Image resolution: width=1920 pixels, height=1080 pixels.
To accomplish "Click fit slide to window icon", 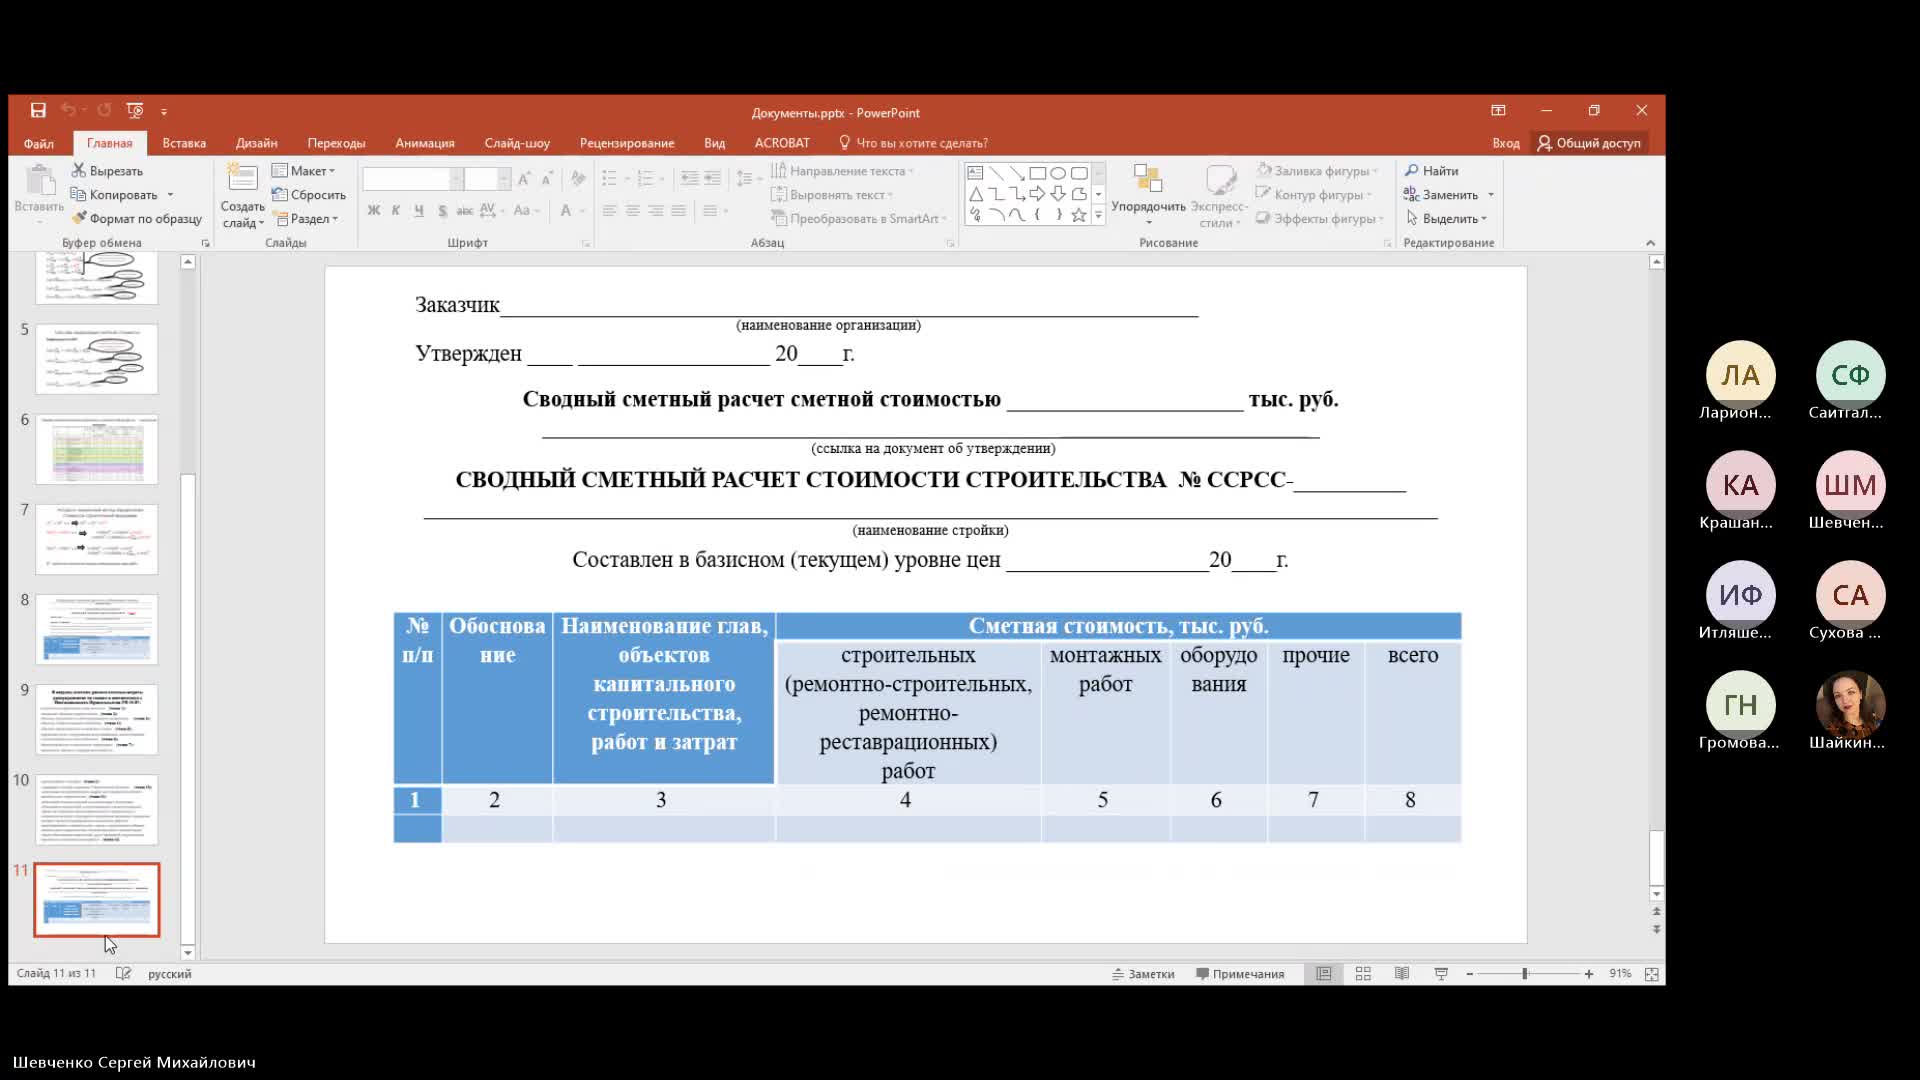I will tap(1652, 974).
